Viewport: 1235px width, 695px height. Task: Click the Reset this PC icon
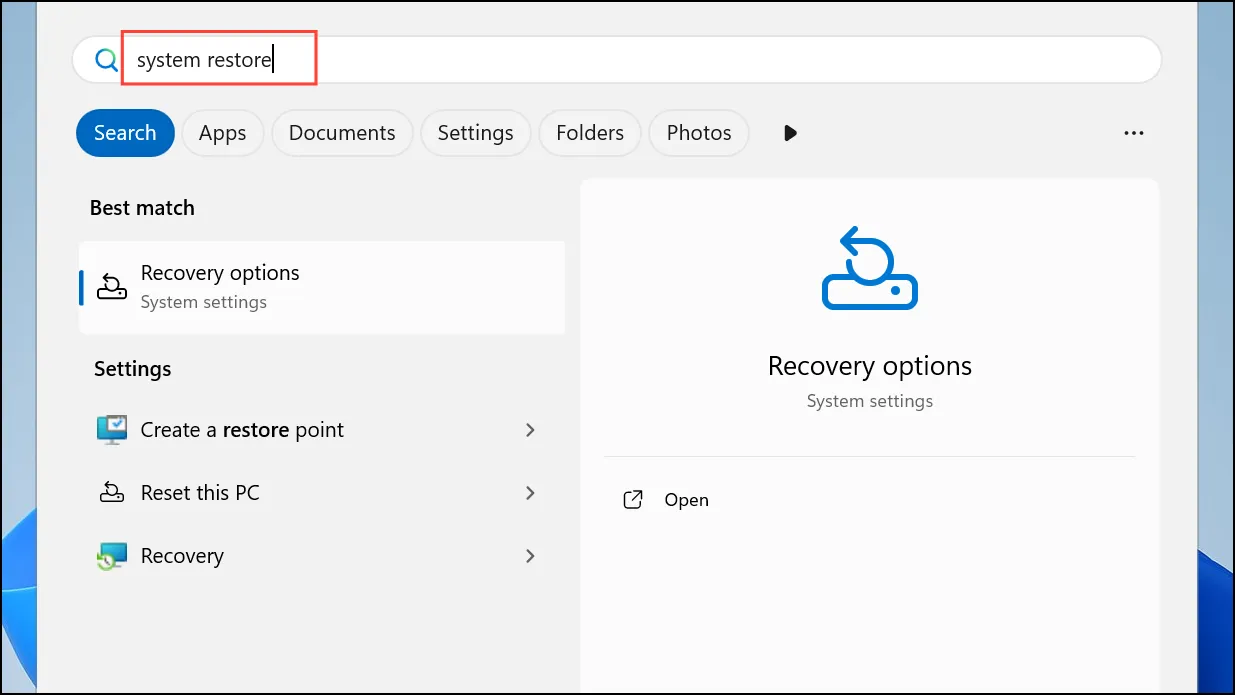[x=111, y=493]
